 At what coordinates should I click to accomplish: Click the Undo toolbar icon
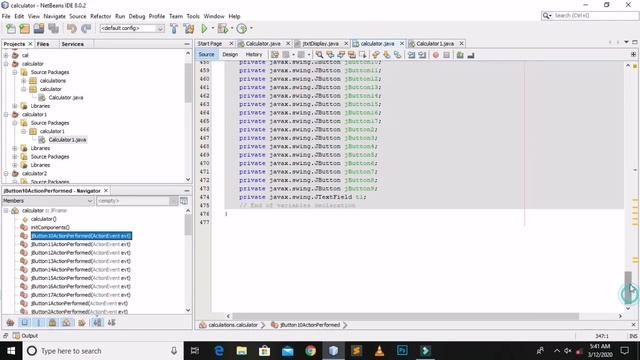[x=72, y=29]
